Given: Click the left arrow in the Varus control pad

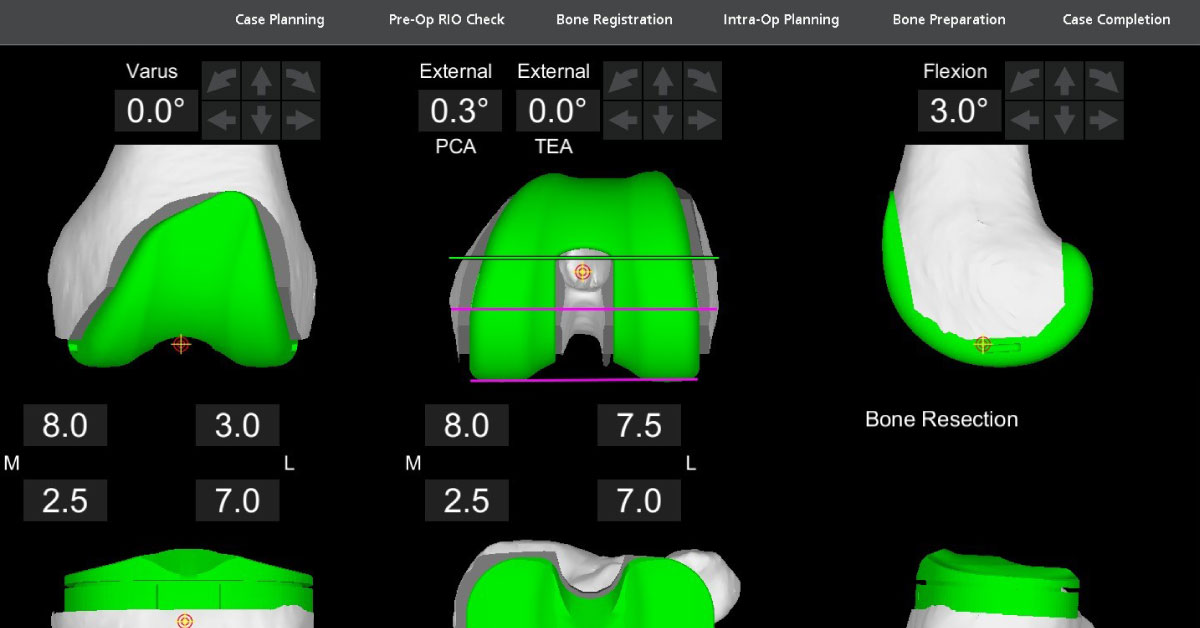Looking at the screenshot, I should tap(221, 121).
